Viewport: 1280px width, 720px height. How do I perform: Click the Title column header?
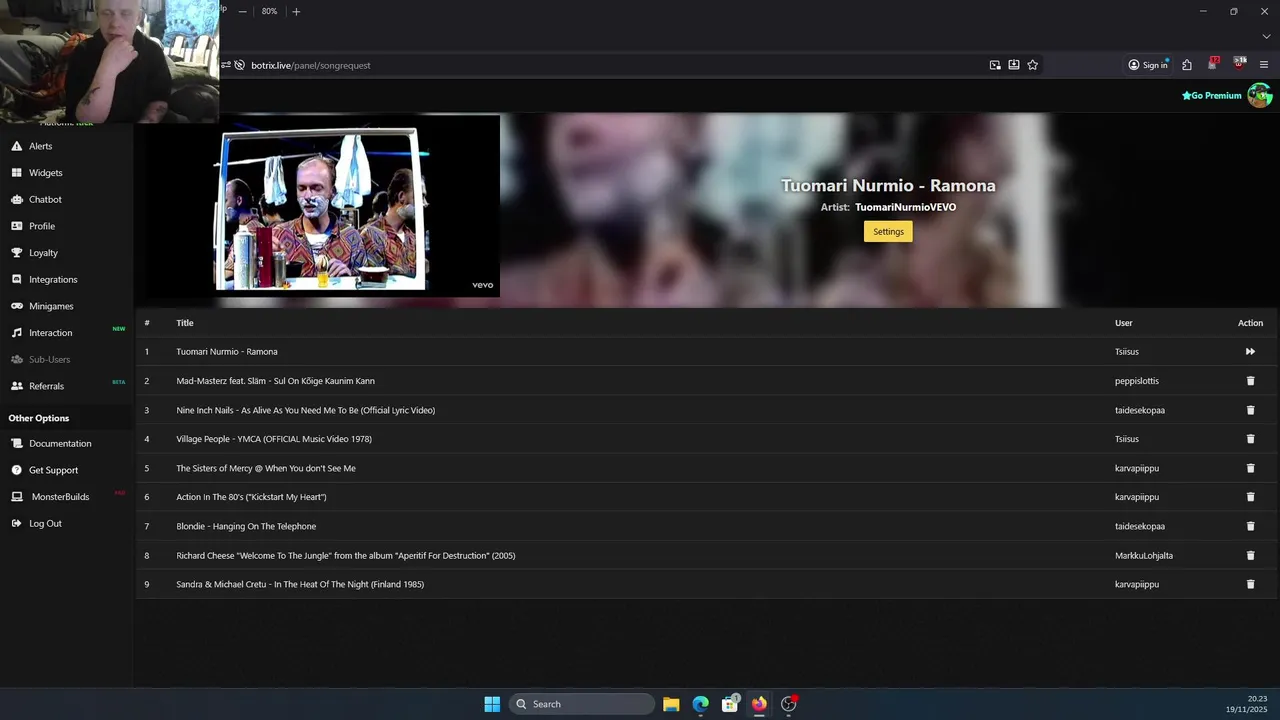[x=185, y=323]
